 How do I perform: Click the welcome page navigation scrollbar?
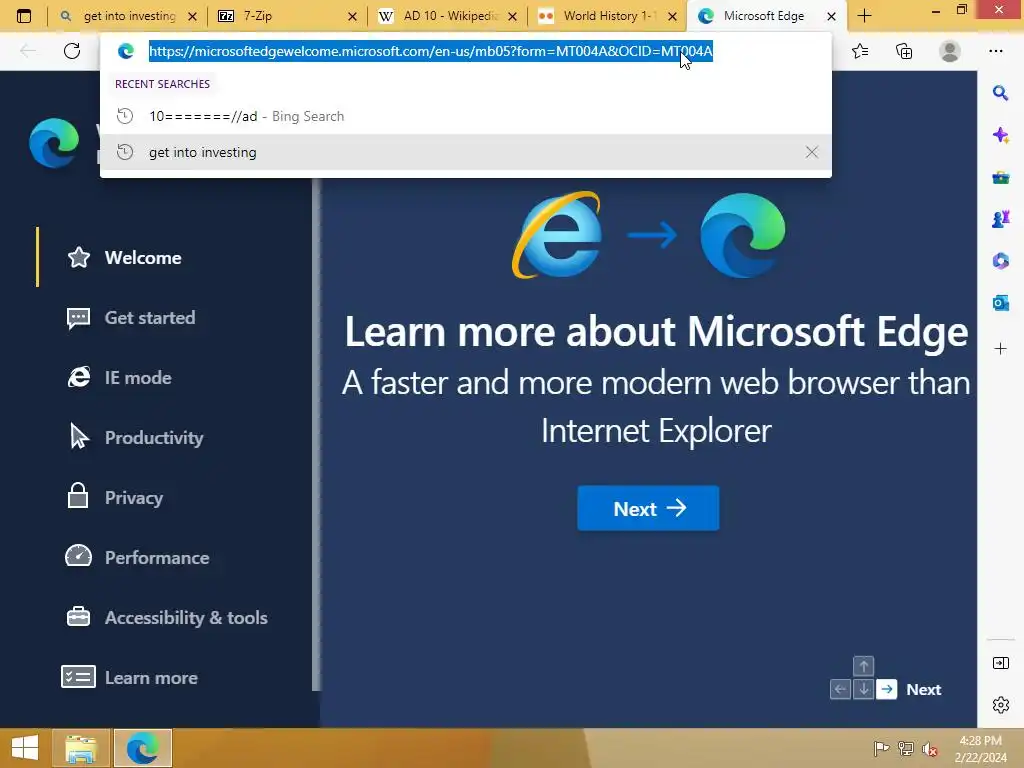(x=317, y=434)
